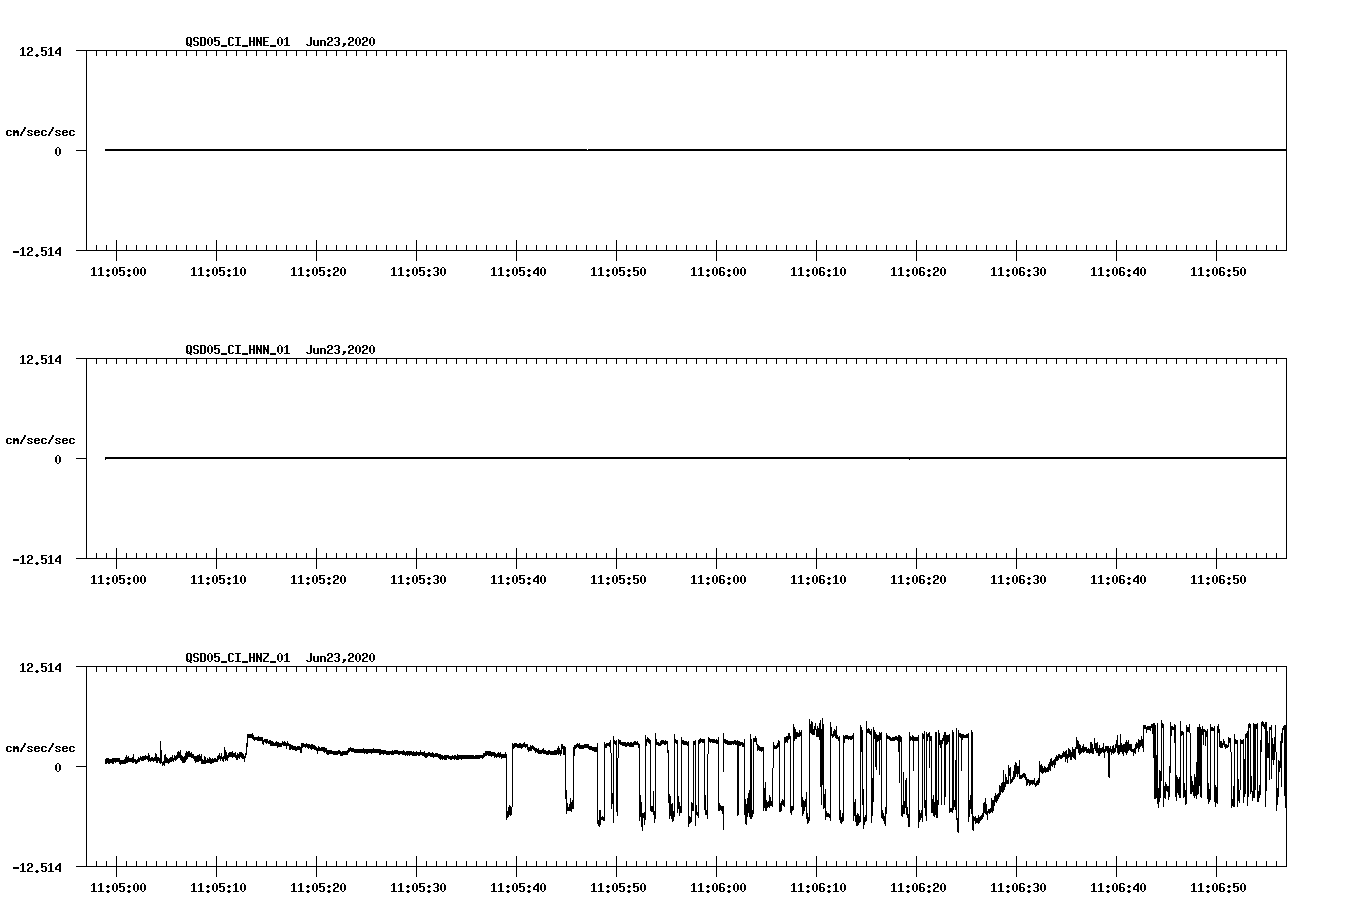Click the 11:06:20 time label under HNN plot
1358x924 pixels.
[918, 580]
